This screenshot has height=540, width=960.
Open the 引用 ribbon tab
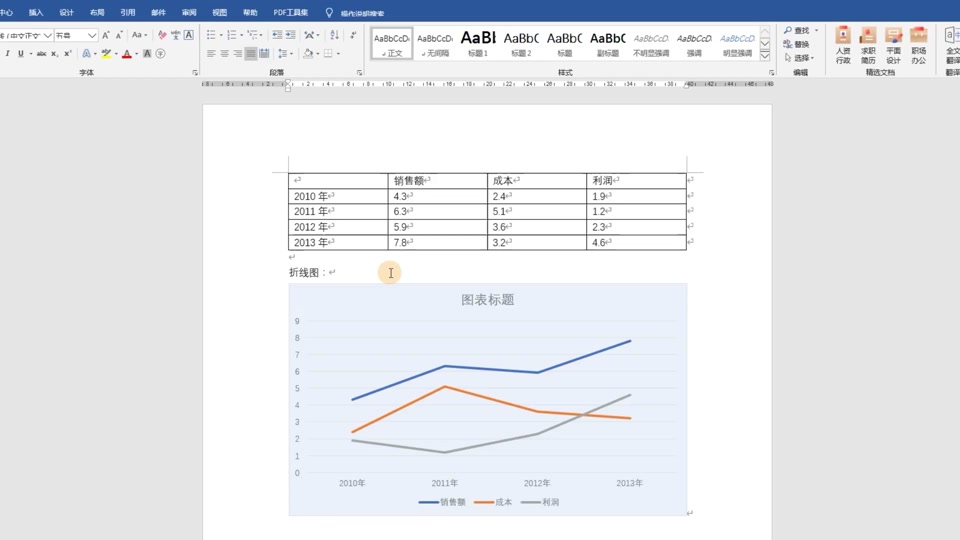128,13
